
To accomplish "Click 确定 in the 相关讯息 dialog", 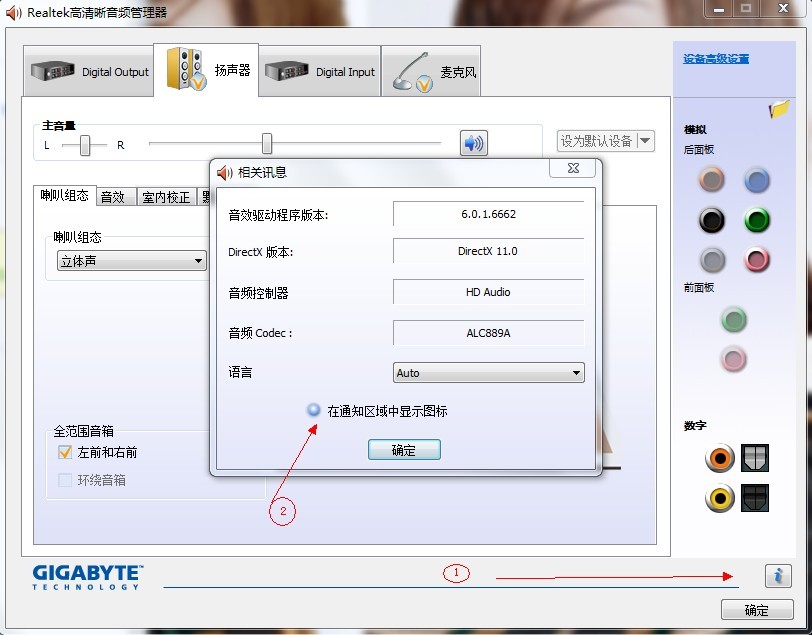I will click(404, 450).
